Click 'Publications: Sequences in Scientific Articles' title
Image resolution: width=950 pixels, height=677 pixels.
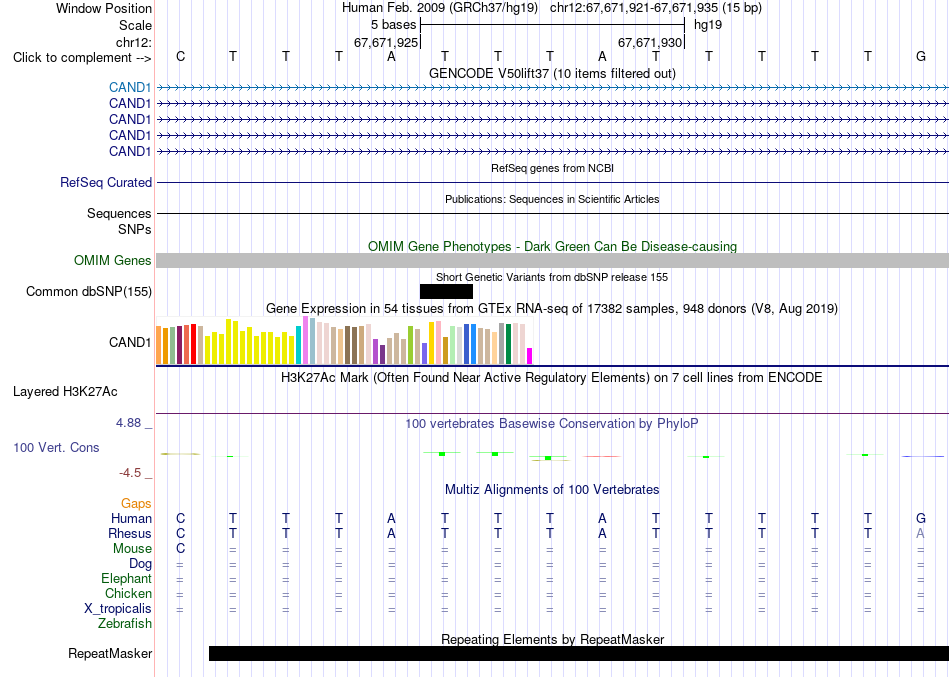[x=552, y=199]
